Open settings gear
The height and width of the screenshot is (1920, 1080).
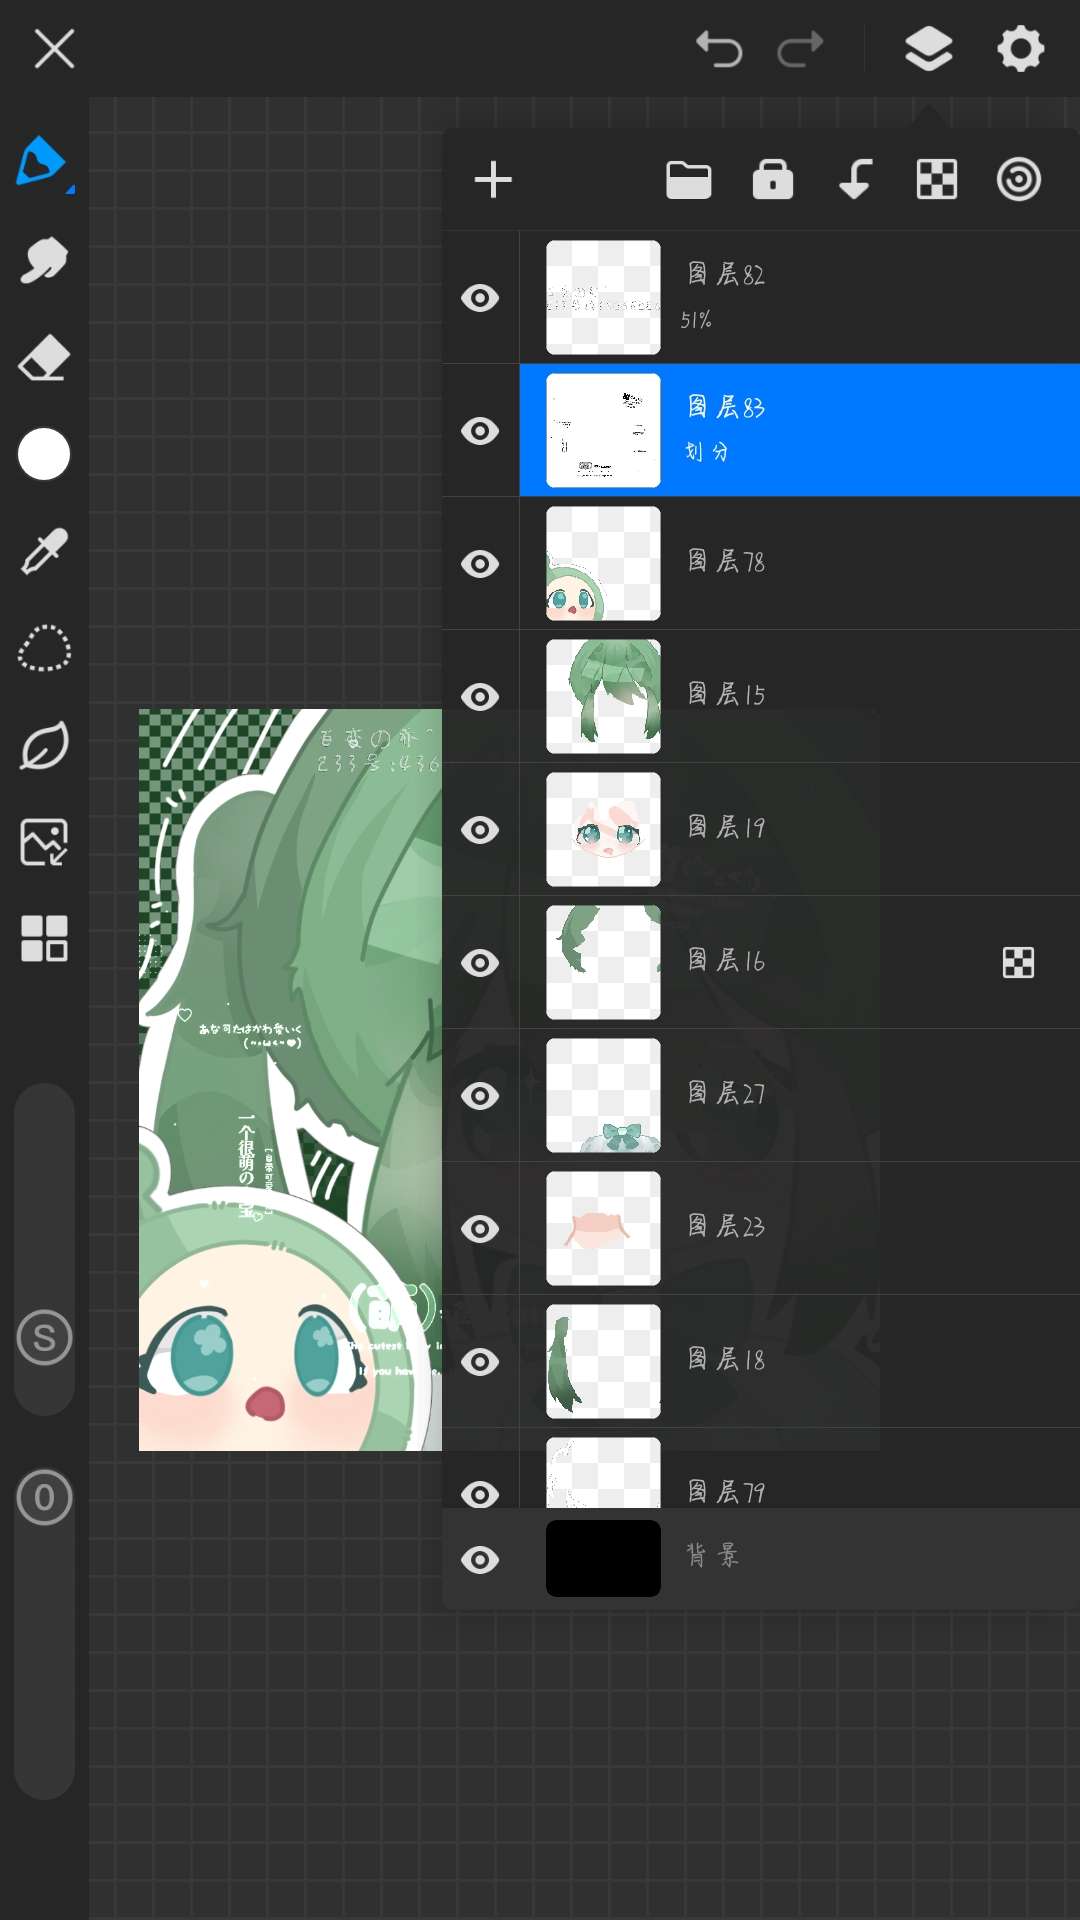(x=1020, y=48)
